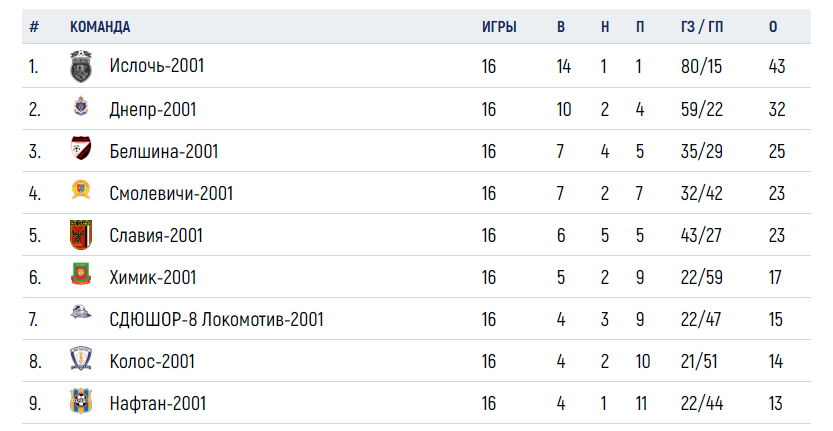Open the Днепр-2001 team page
The width and height of the screenshot is (833, 431).
pyautogui.click(x=153, y=109)
